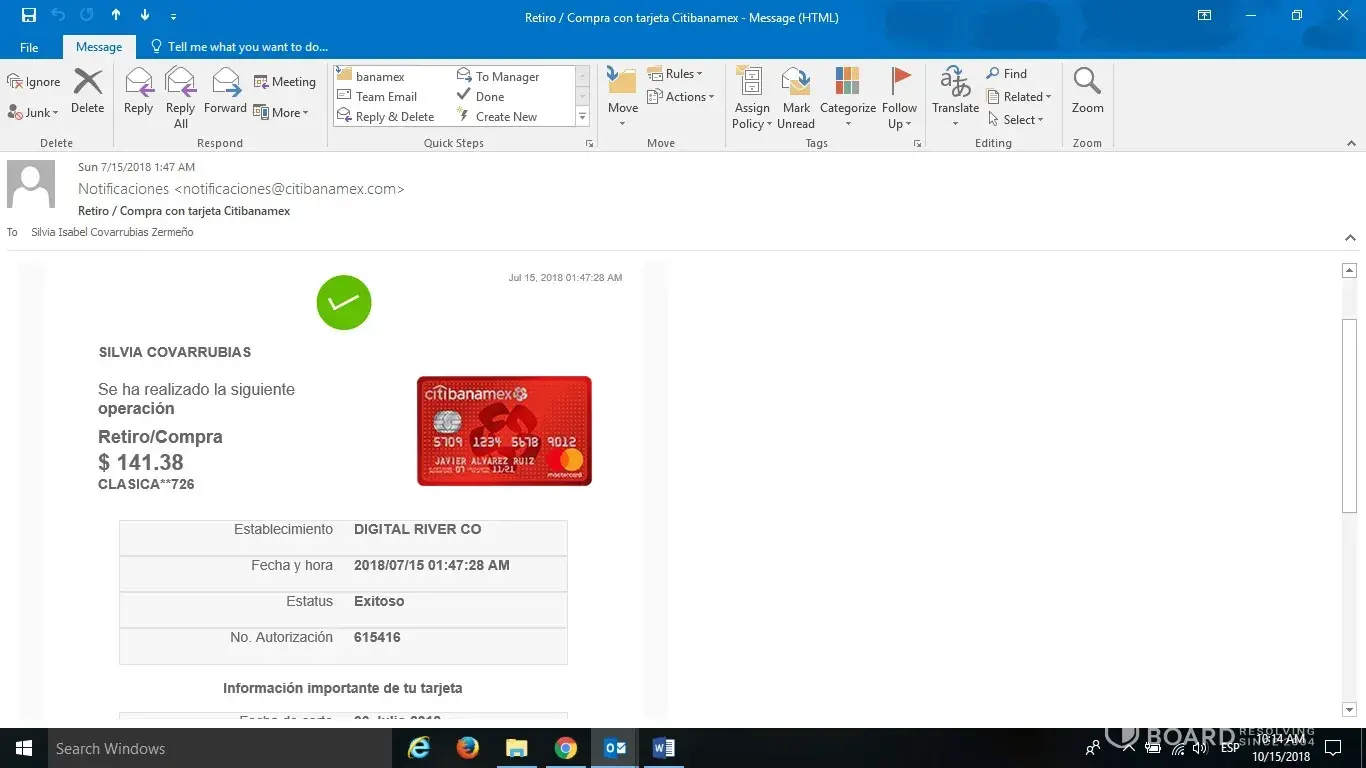Screen dimensions: 1366x768
Task: Click the sender address notificaciones@citibanamex.com
Action: pos(290,189)
